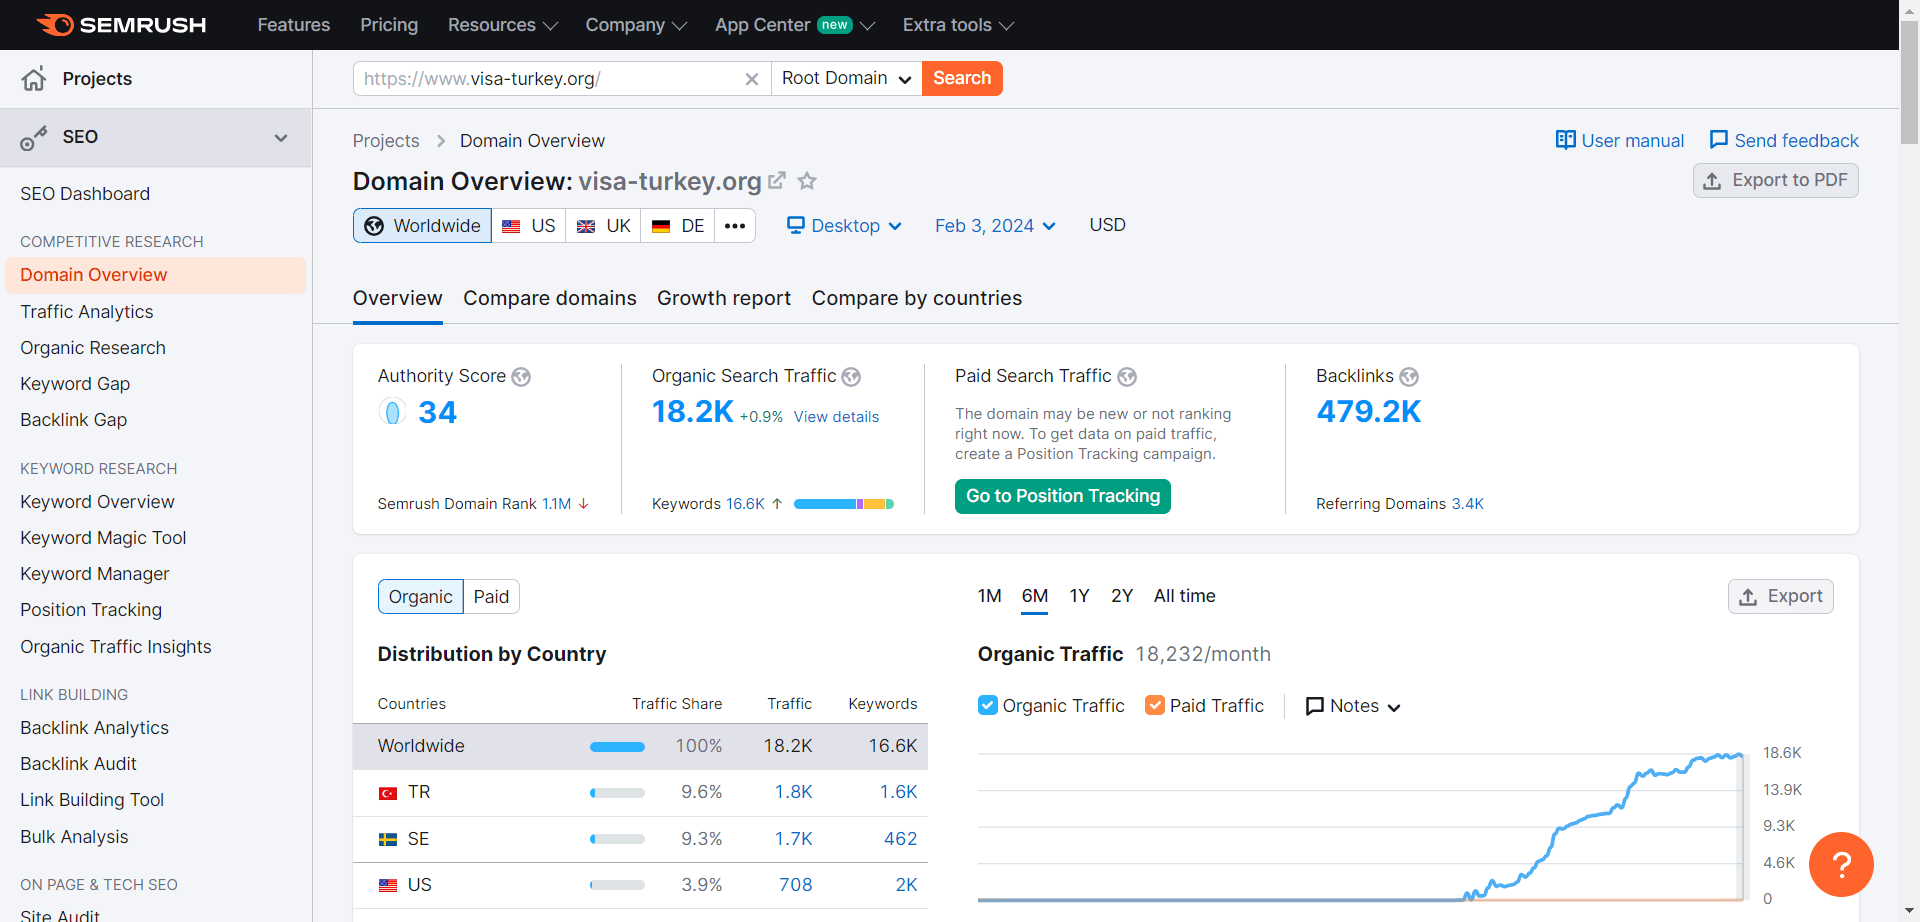Click the Keywords up arrow icon
The height and width of the screenshot is (922, 1920).
777,504
